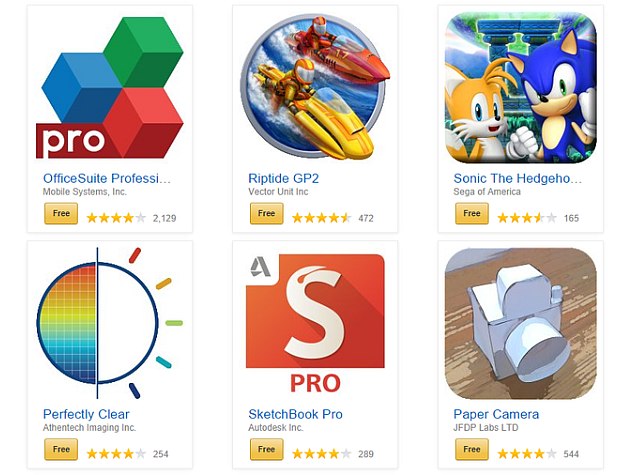The image size is (635, 475).
Task: Get Riptide GP2 with the Free button
Action: pyautogui.click(x=266, y=213)
